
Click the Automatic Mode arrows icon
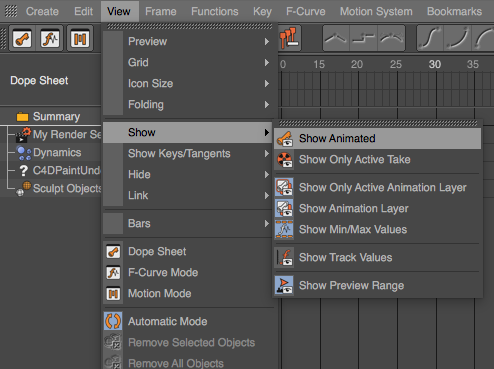tap(113, 321)
